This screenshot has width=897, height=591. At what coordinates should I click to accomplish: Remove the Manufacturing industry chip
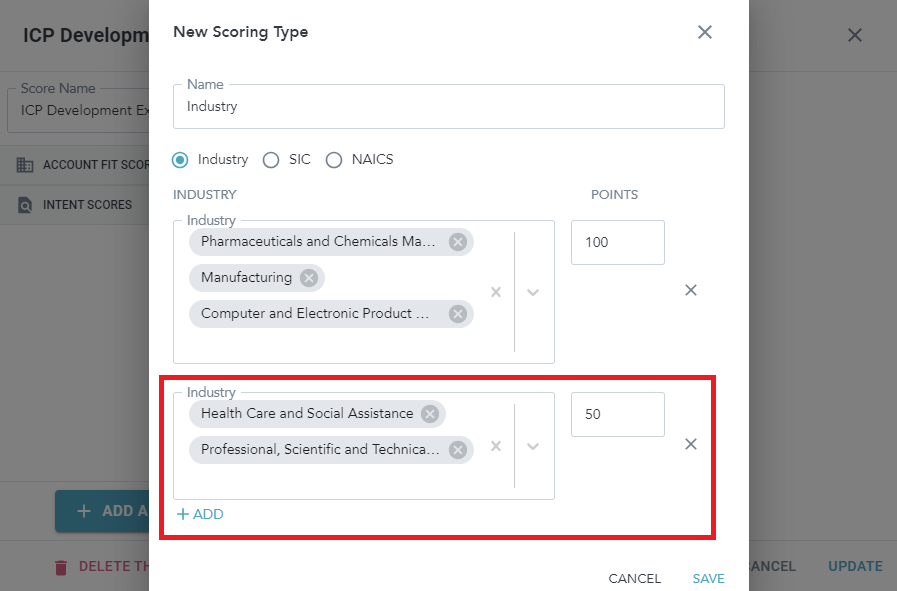308,278
